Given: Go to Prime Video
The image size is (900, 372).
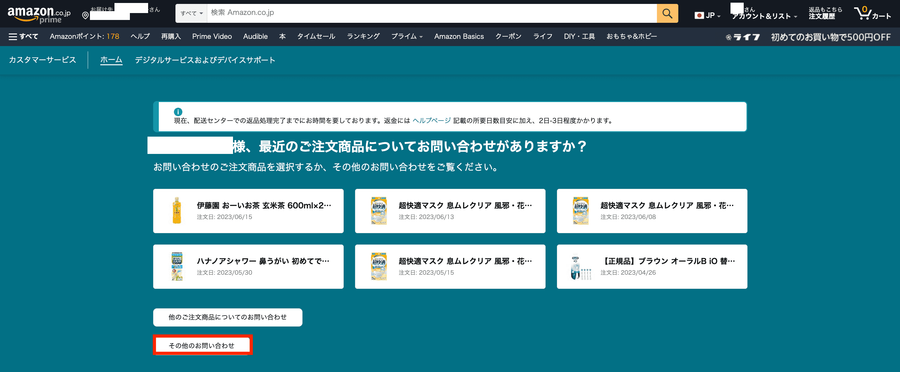Looking at the screenshot, I should [x=212, y=36].
